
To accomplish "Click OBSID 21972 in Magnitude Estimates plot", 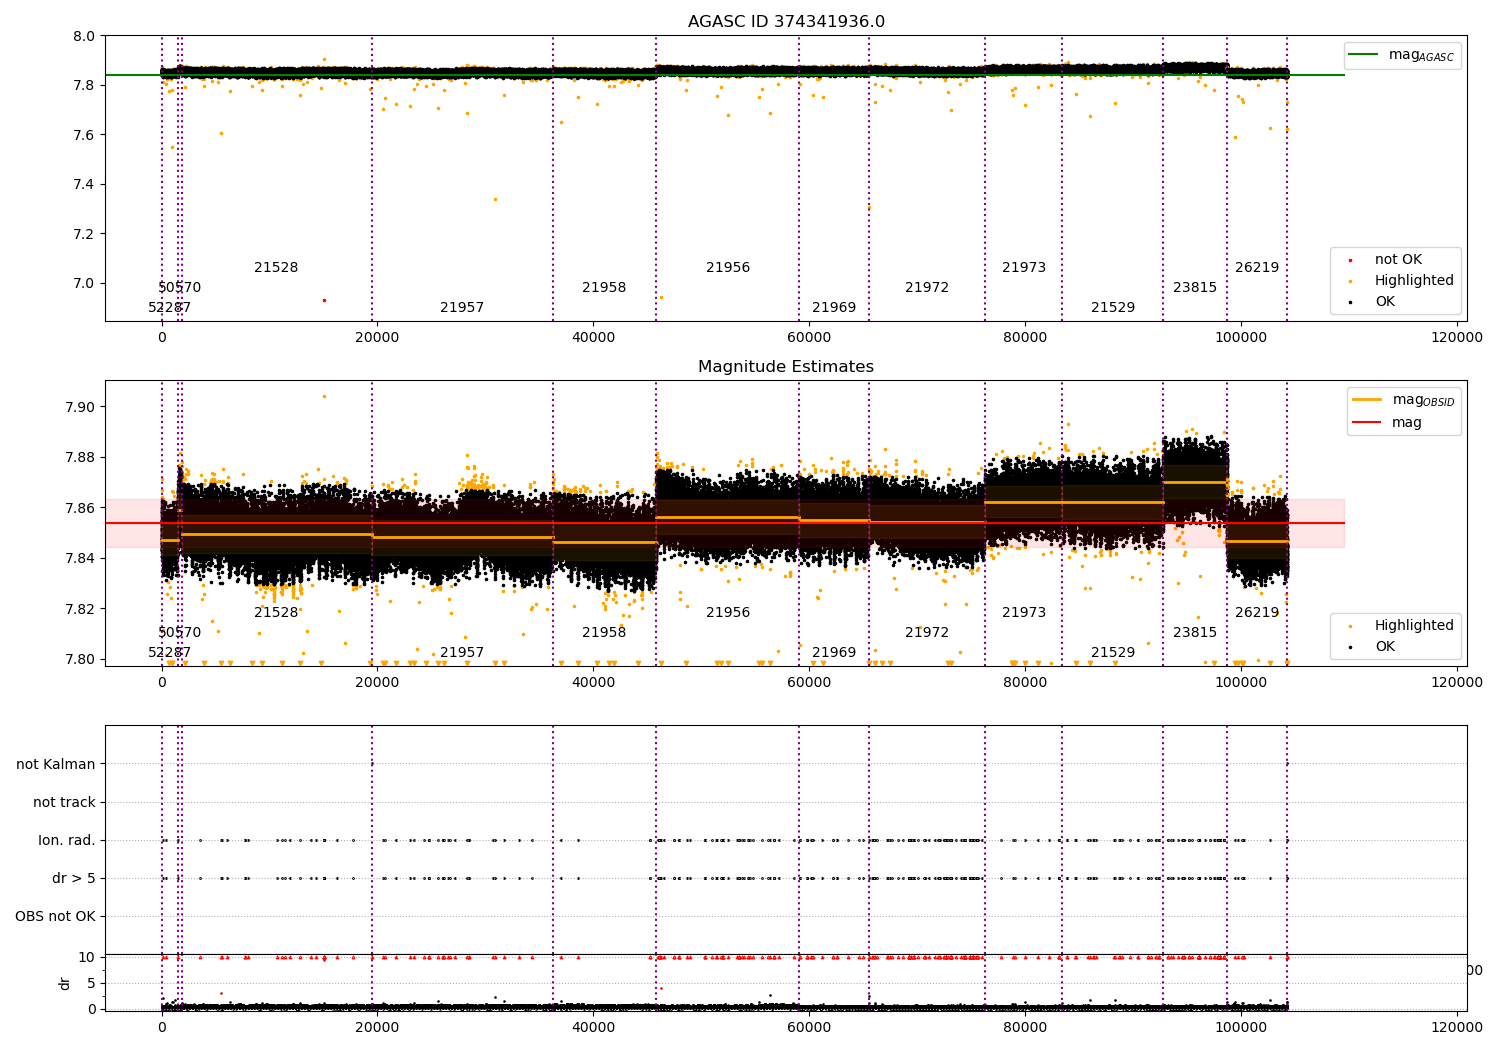I will (x=927, y=633).
